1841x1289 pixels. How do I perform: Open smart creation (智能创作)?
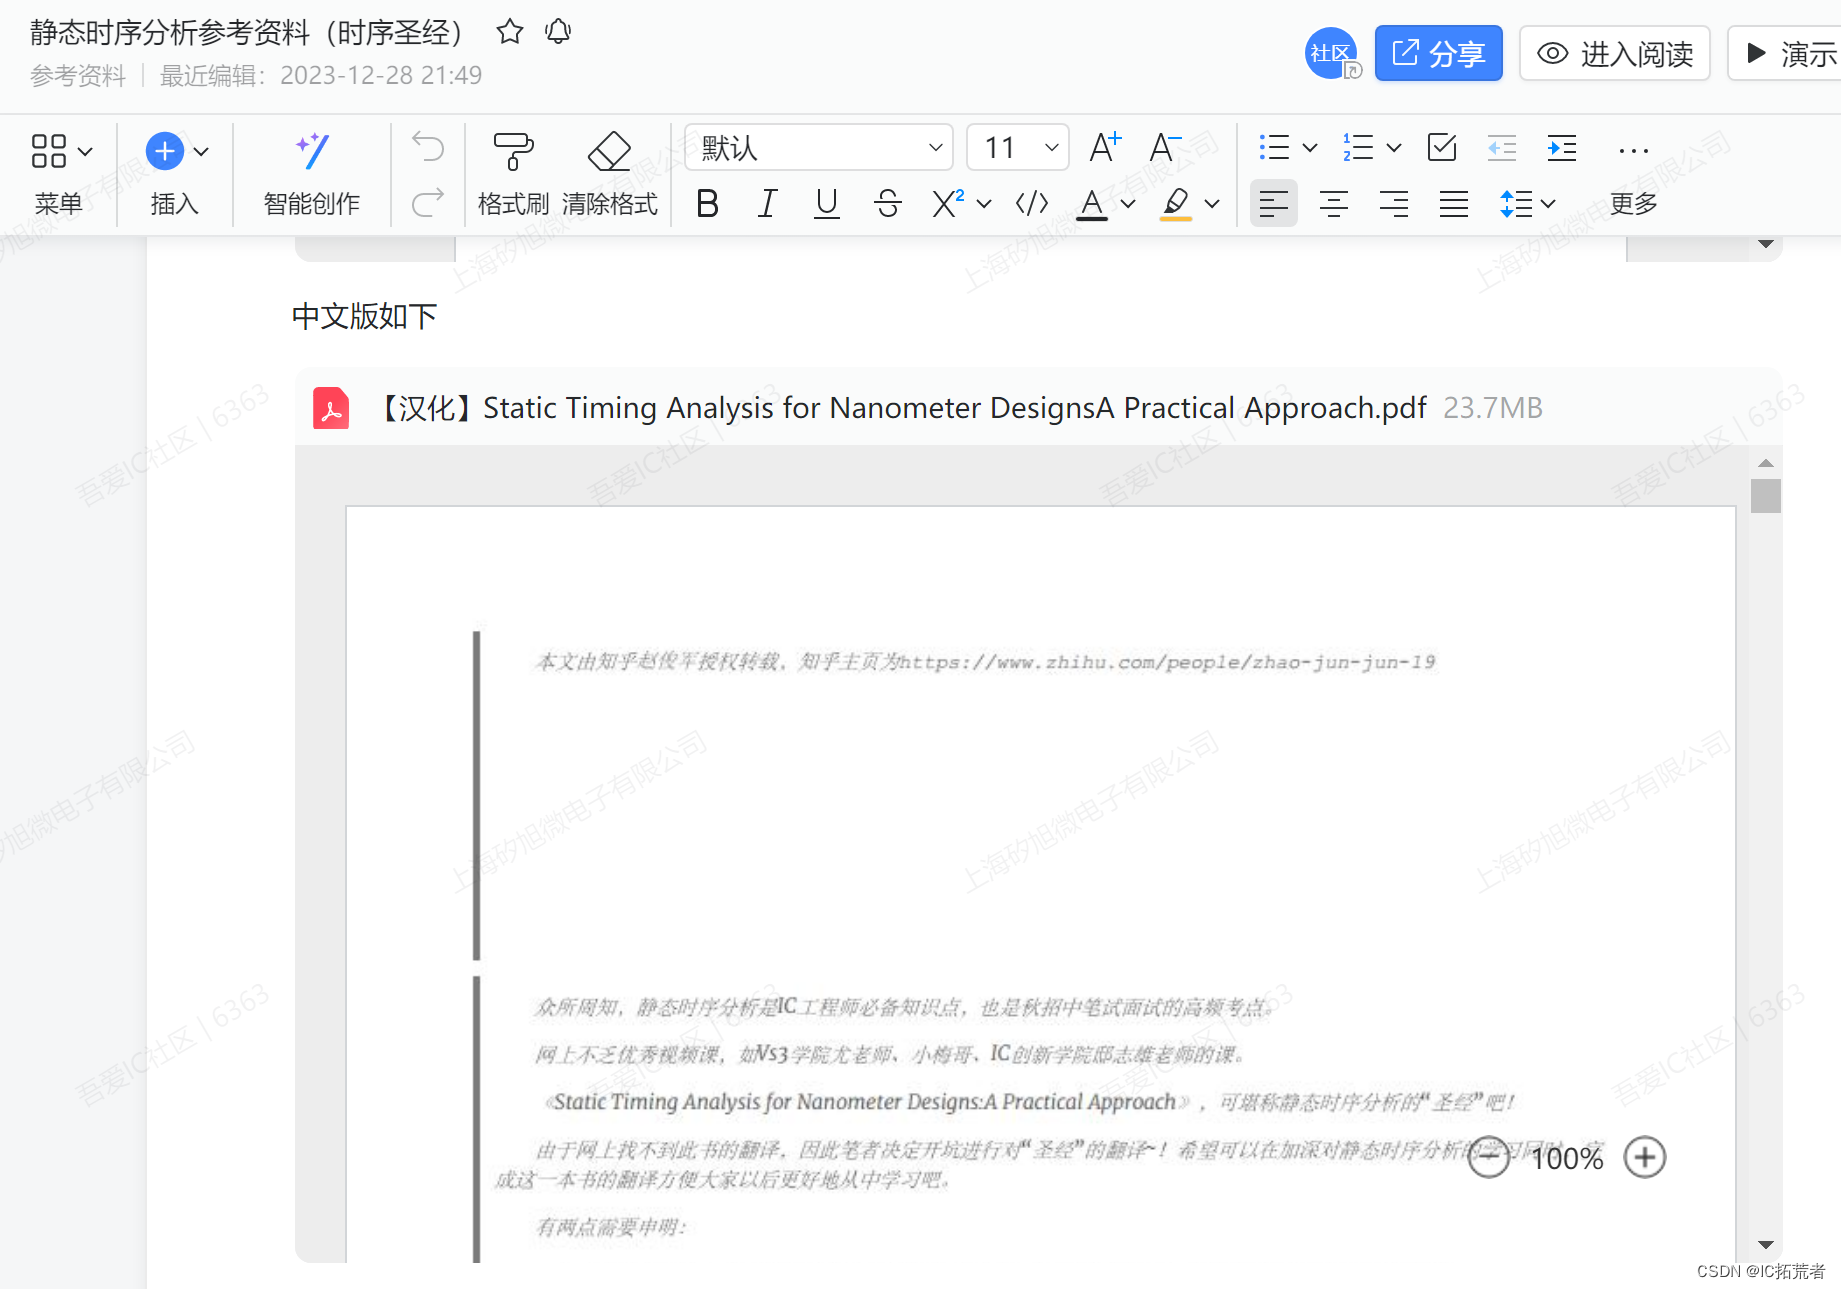(x=311, y=174)
